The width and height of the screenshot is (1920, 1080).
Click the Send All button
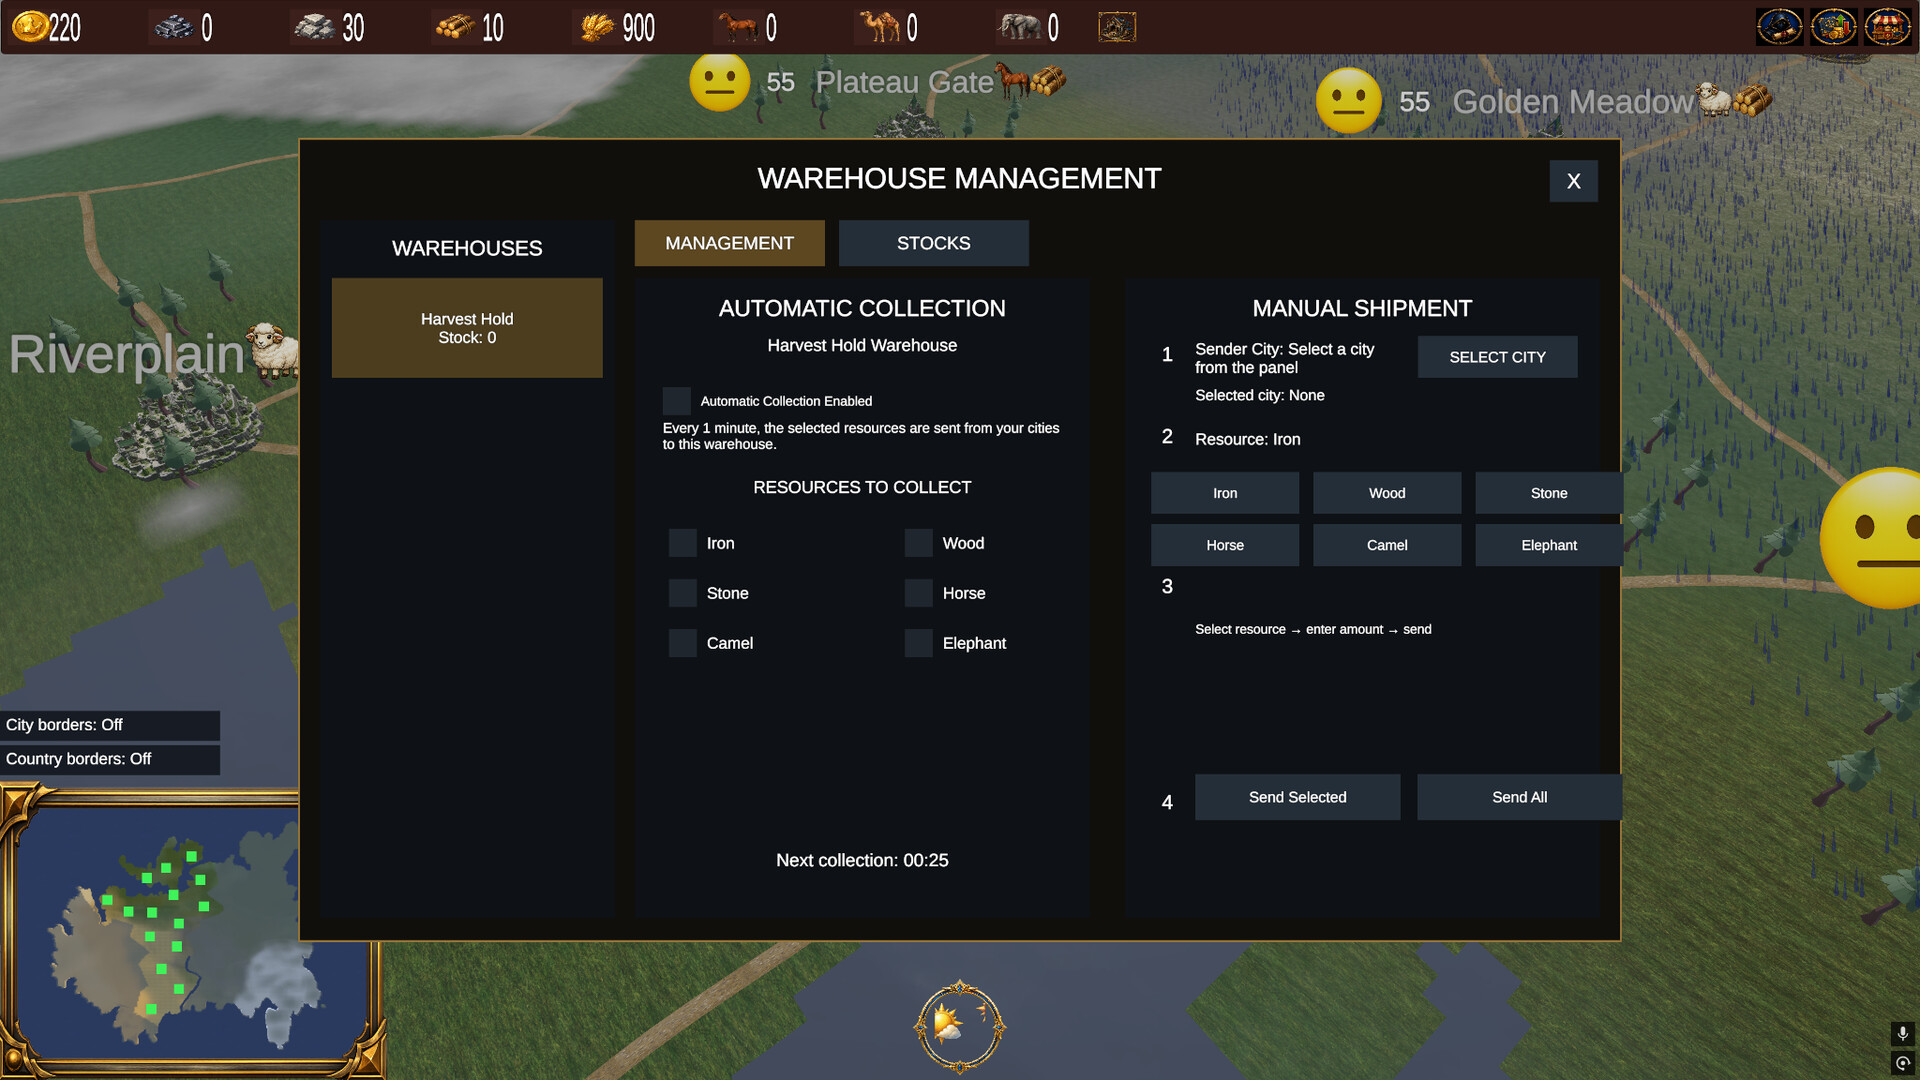[1520, 797]
